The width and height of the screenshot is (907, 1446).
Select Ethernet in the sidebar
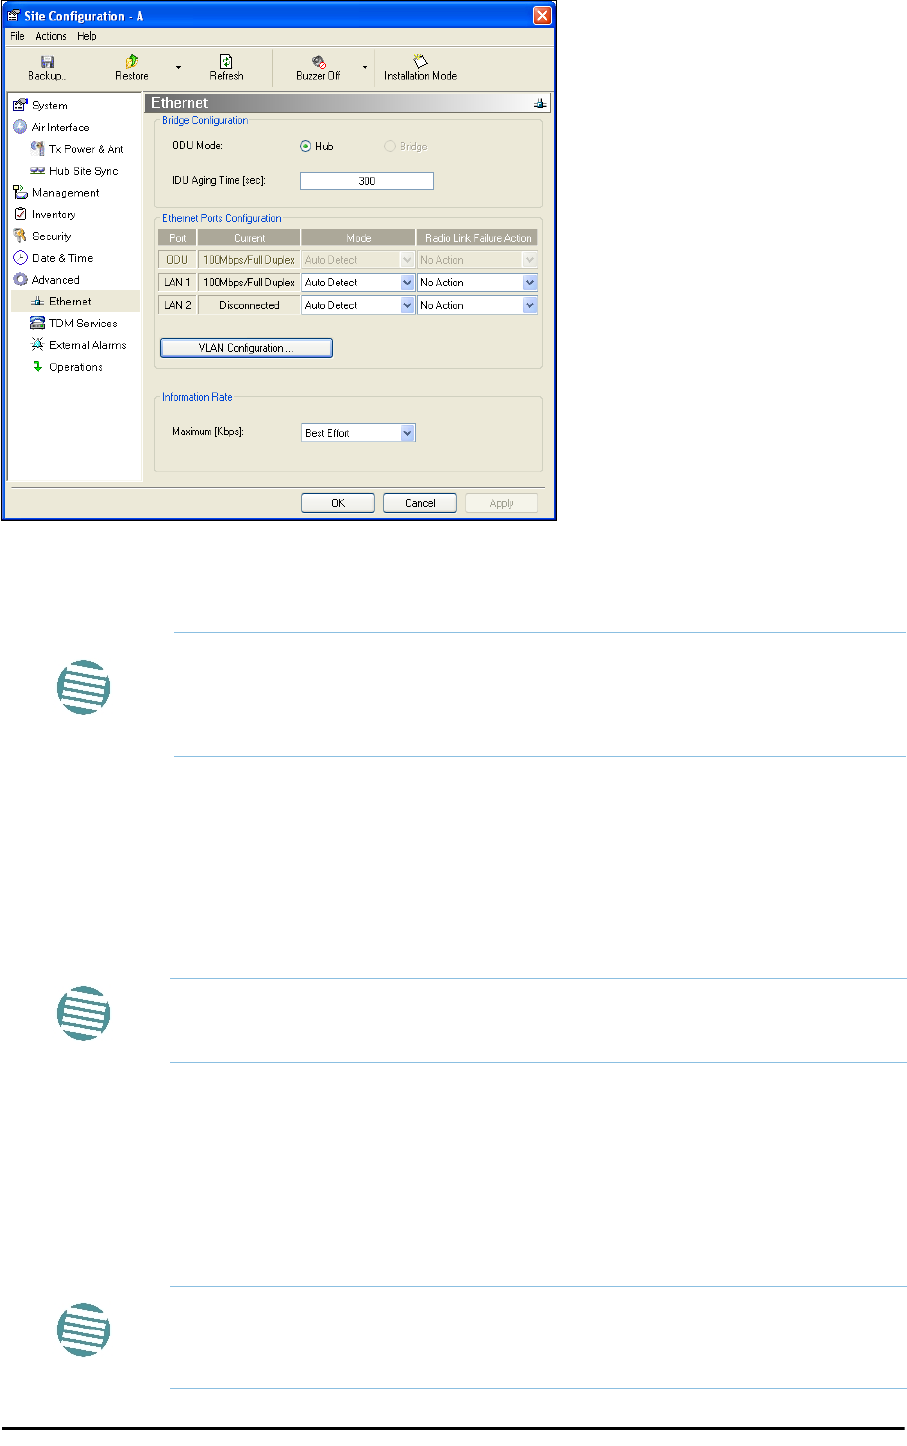pyautogui.click(x=70, y=301)
